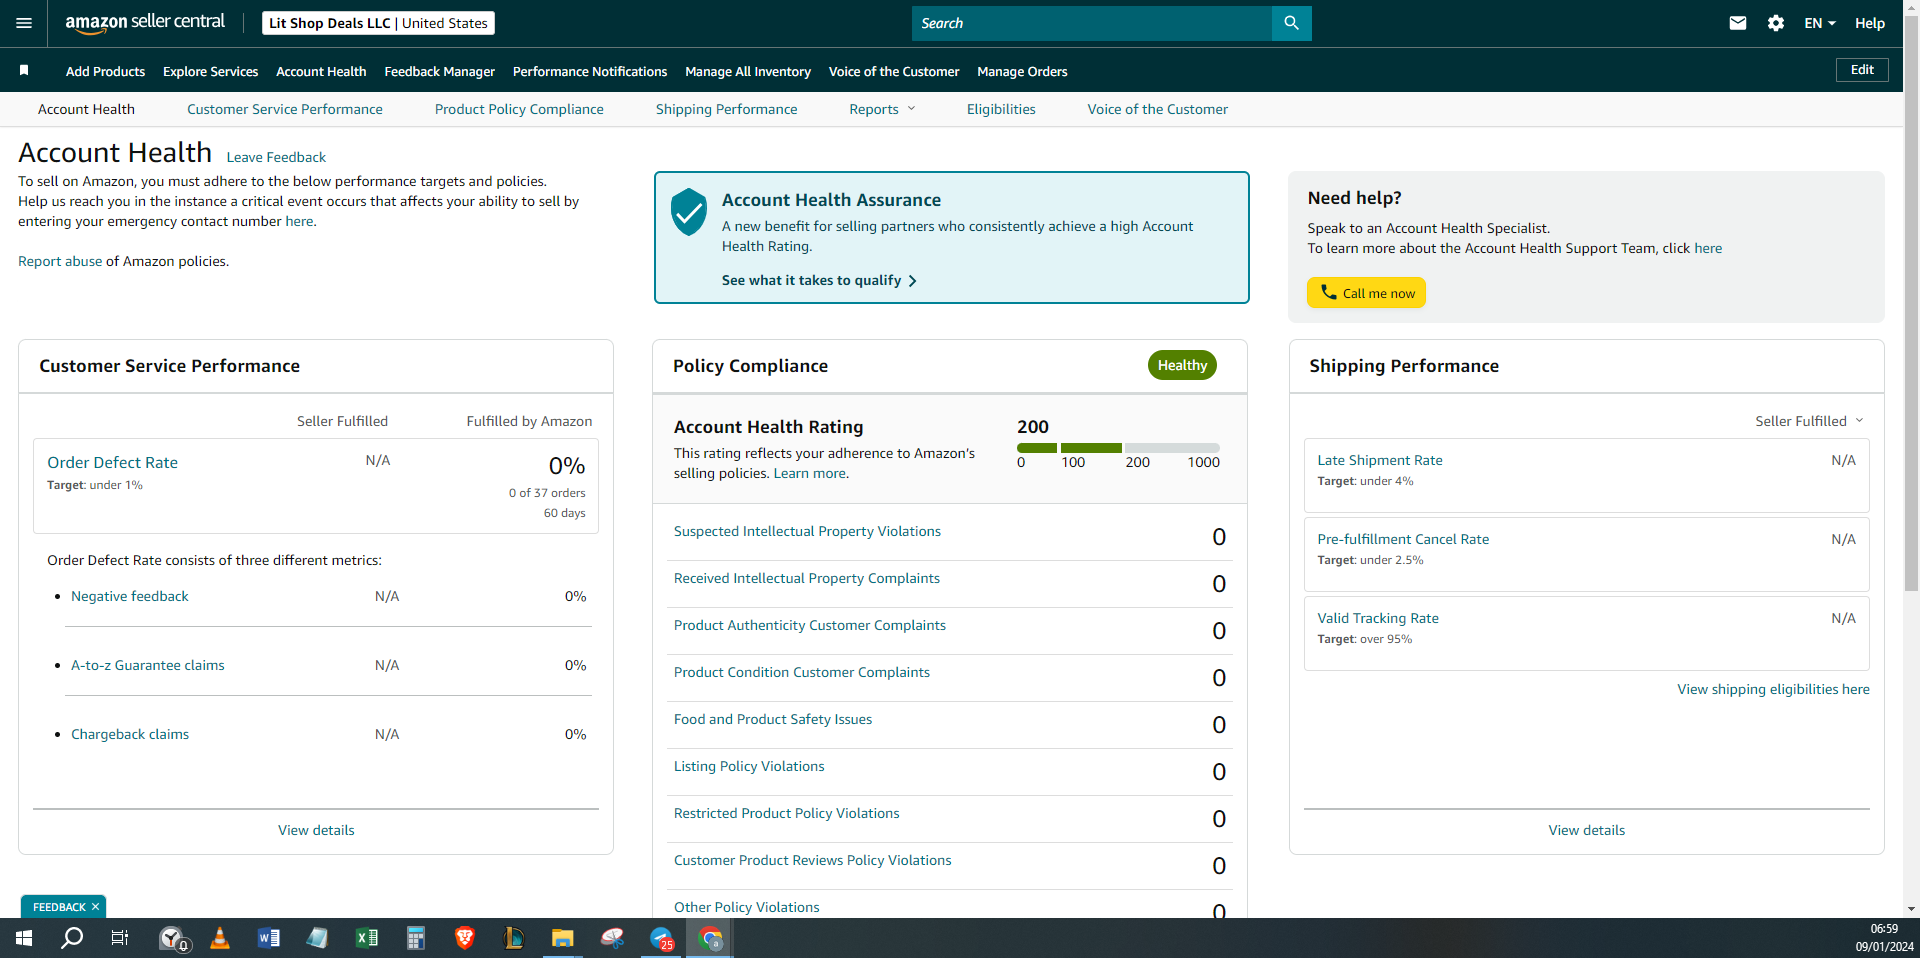Switch to Product Policy Compliance tab

click(x=519, y=109)
